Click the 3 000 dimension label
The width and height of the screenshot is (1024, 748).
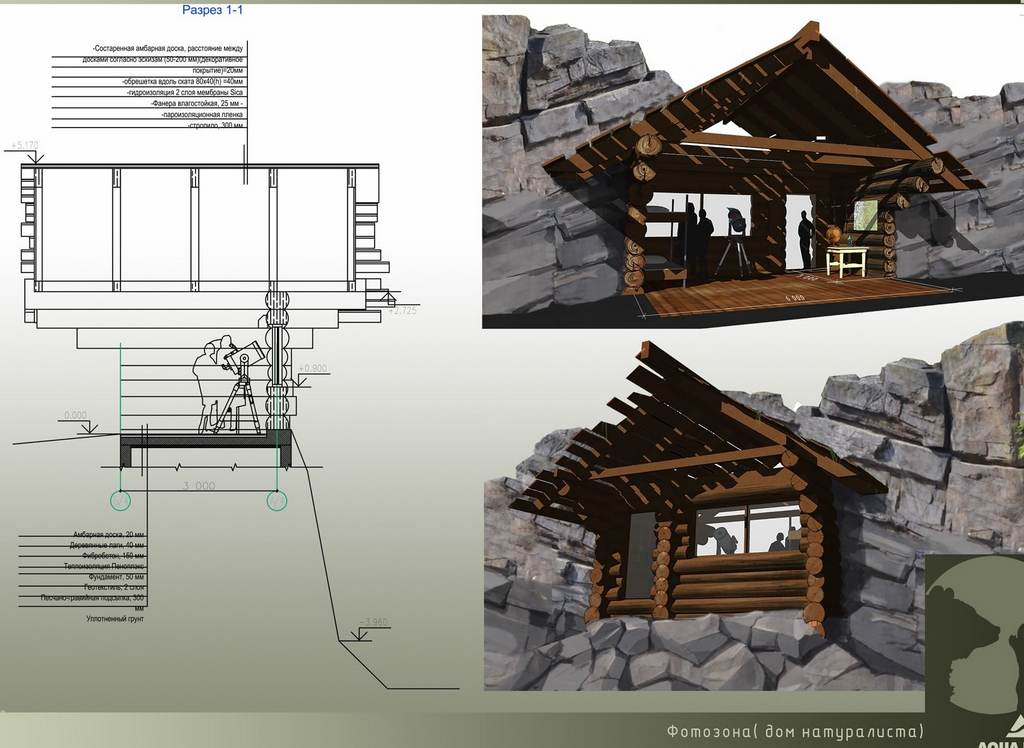[x=198, y=486]
